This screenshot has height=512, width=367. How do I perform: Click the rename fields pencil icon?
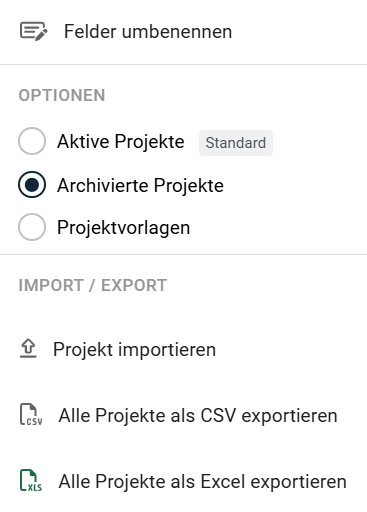click(x=34, y=31)
